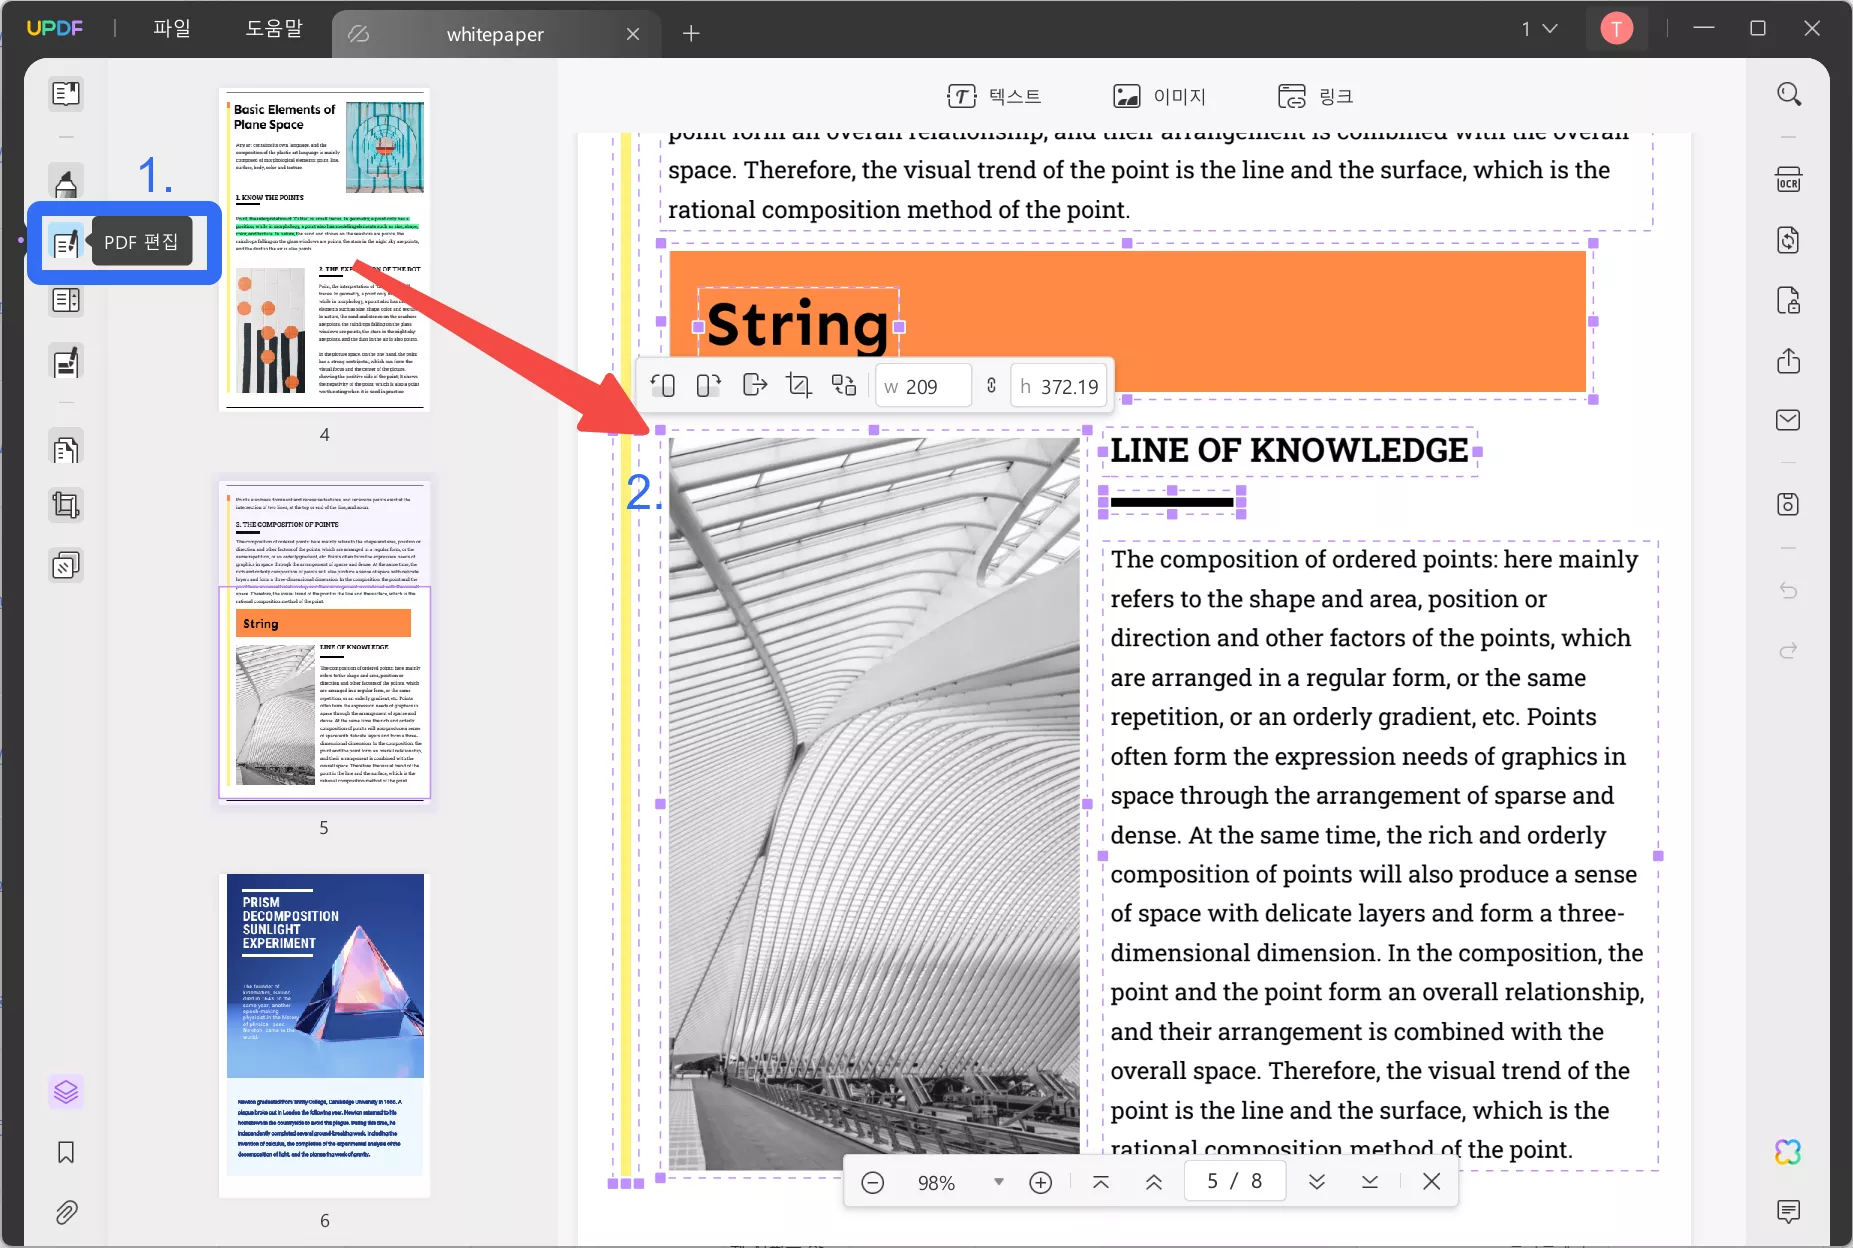Open the Reader mode icon in left sidebar
Screen dimensions: 1853x1248
point(66,94)
